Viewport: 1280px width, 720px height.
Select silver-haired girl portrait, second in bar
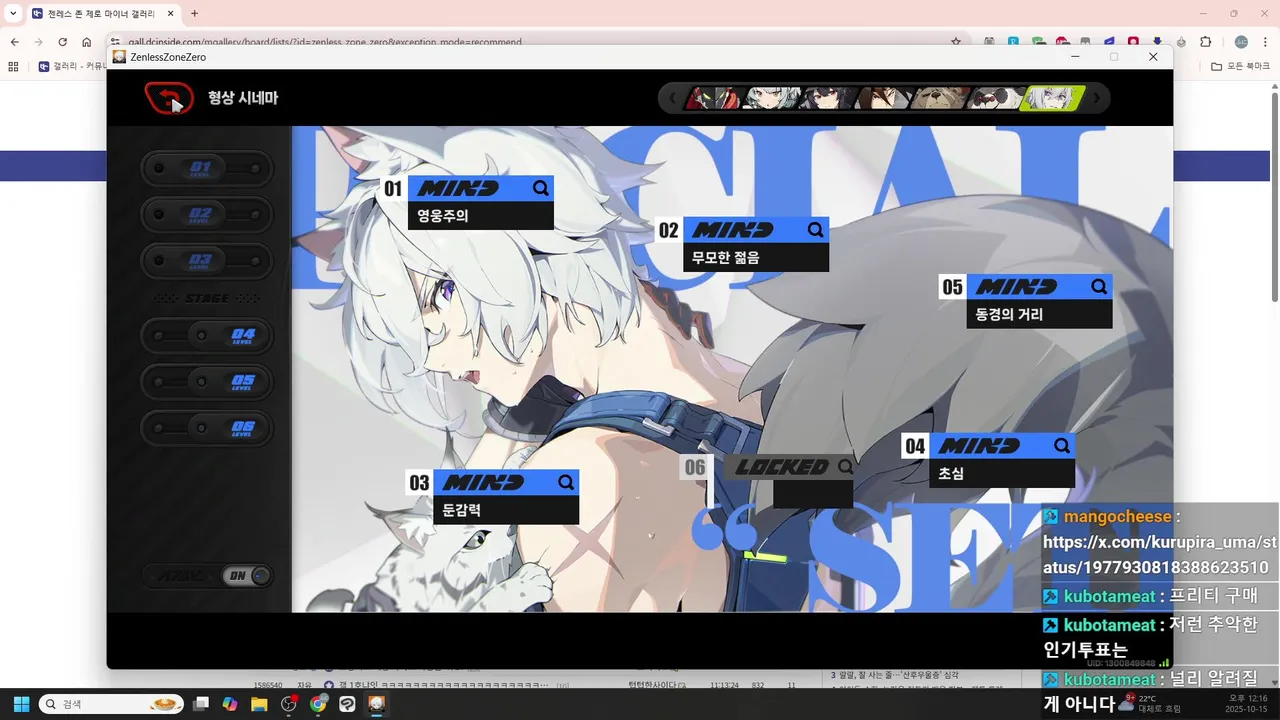tap(773, 98)
